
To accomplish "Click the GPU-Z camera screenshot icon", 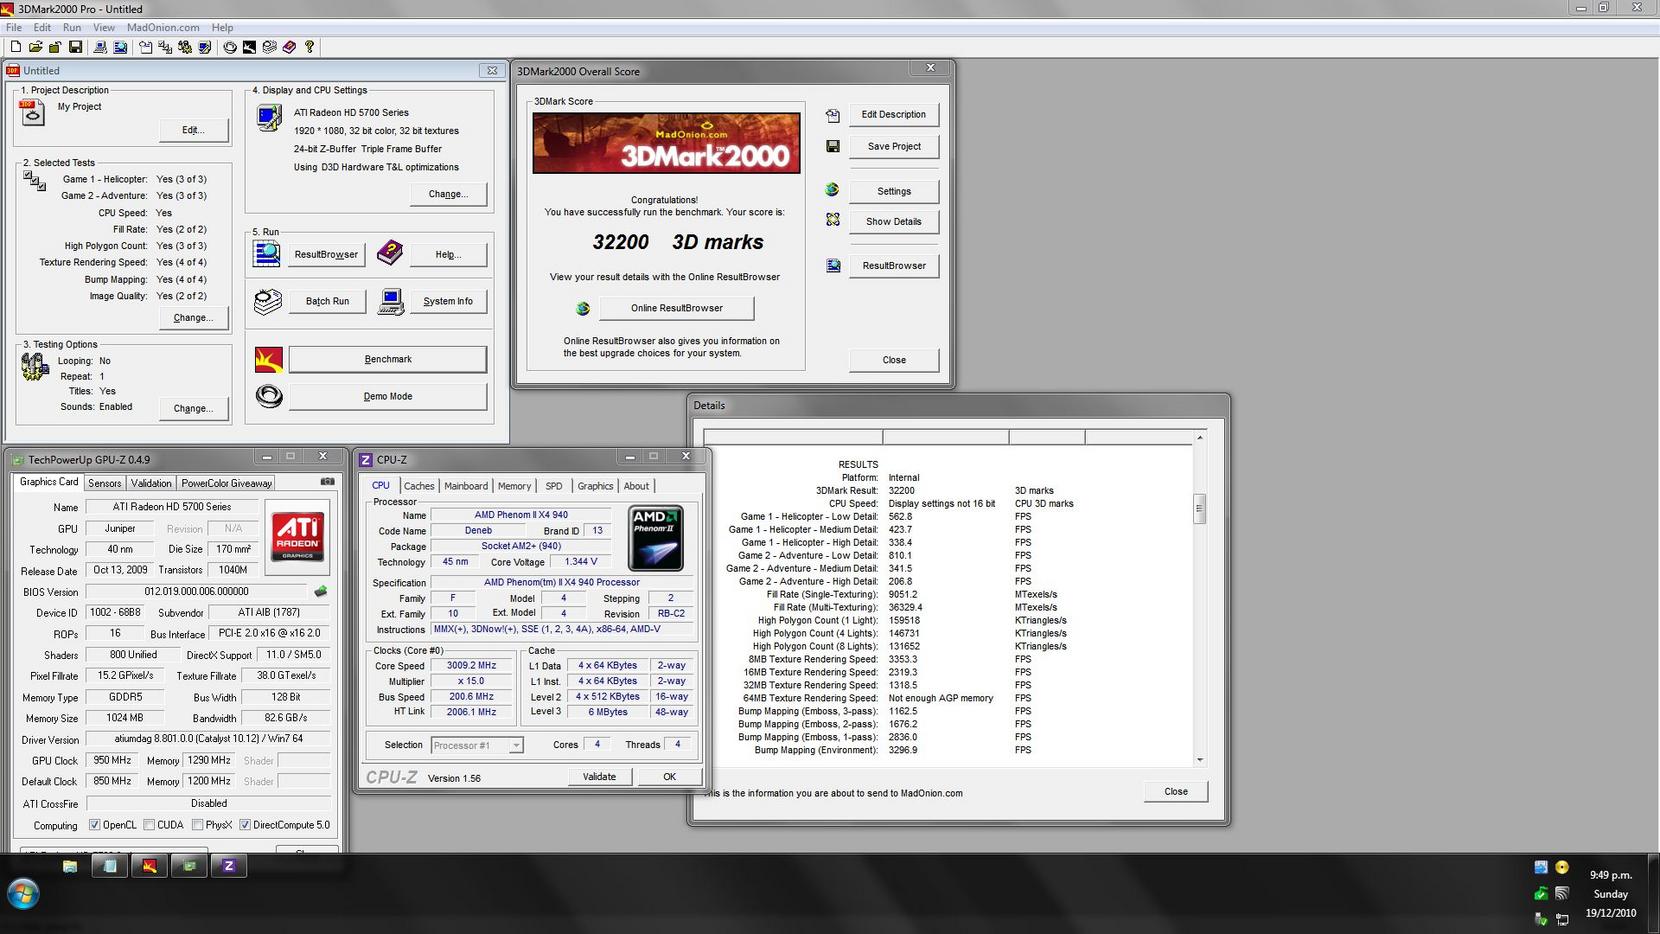I will [x=327, y=482].
